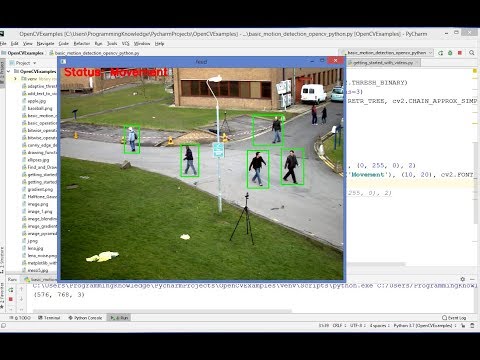Click the feed window's title bar icon
This screenshot has width=480, height=360.
63,61
